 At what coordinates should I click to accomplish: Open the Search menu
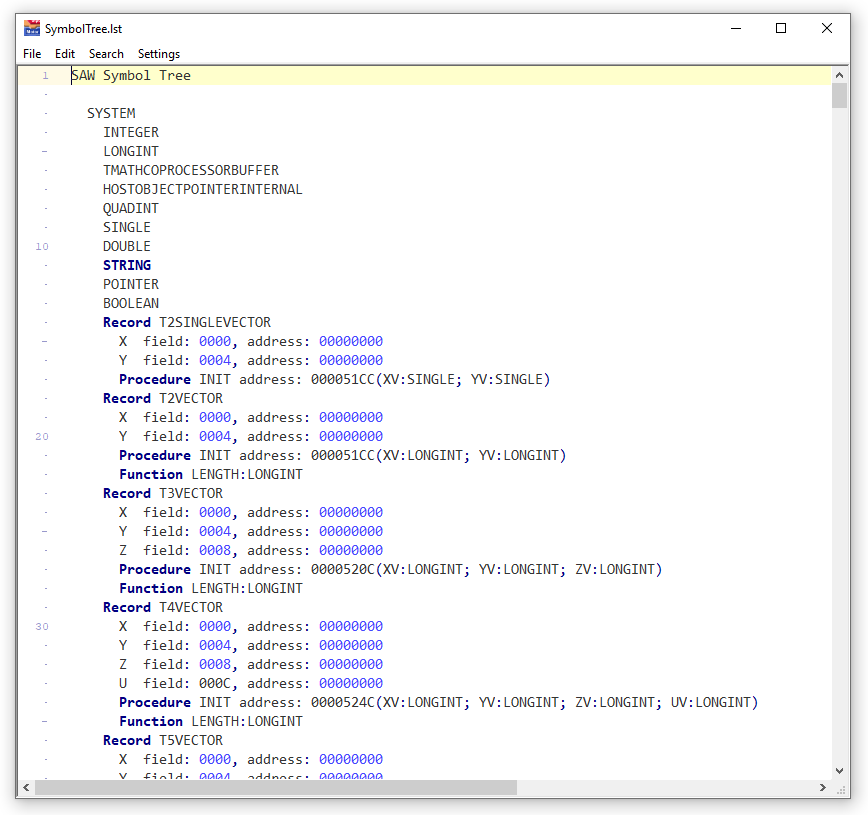pyautogui.click(x=106, y=54)
